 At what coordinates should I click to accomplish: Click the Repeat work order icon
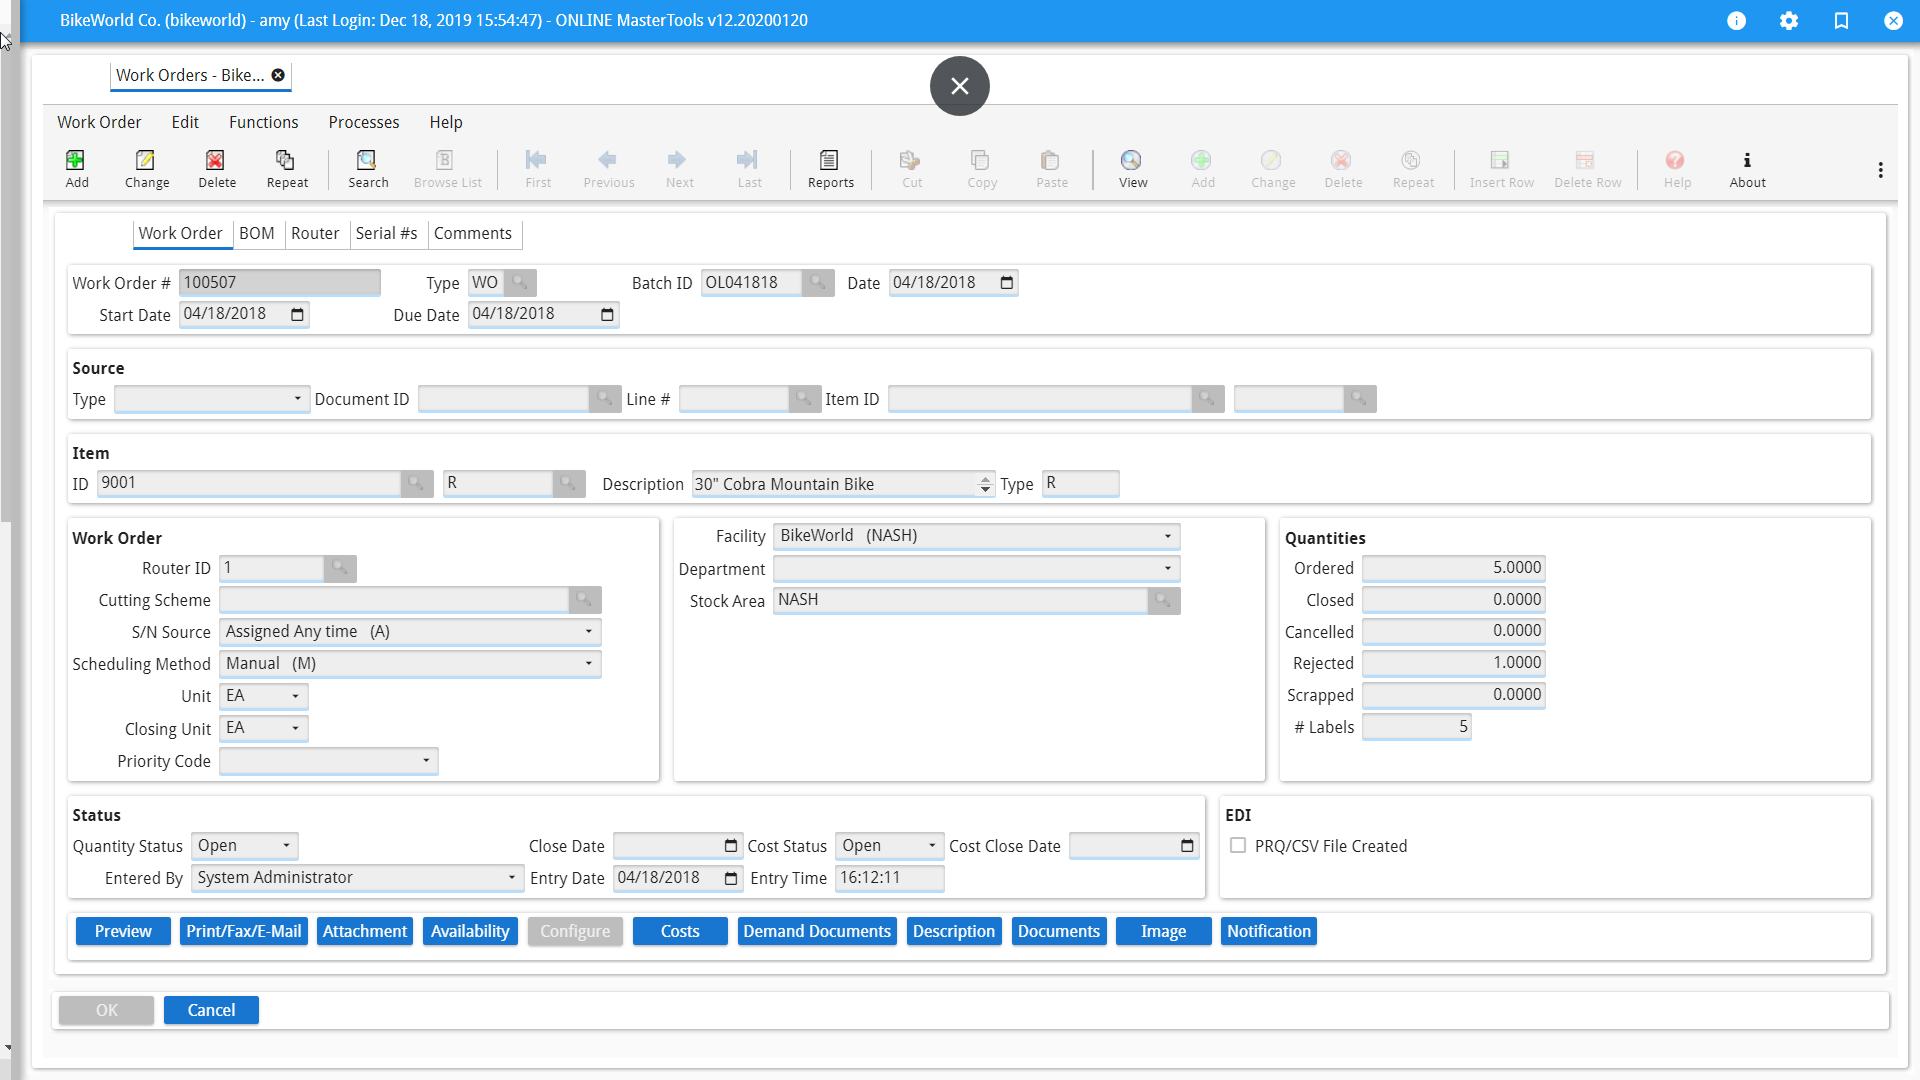[287, 168]
